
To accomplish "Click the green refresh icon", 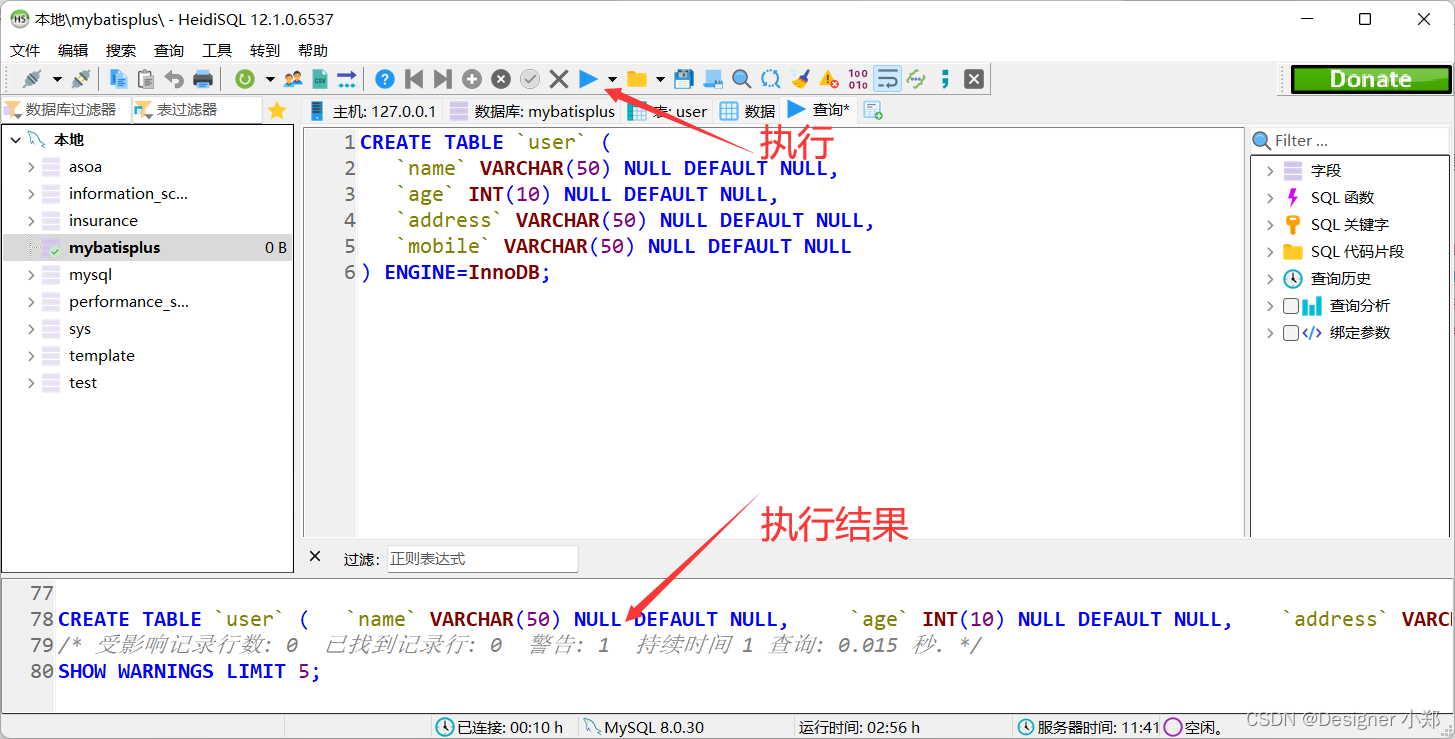I will click(x=245, y=79).
